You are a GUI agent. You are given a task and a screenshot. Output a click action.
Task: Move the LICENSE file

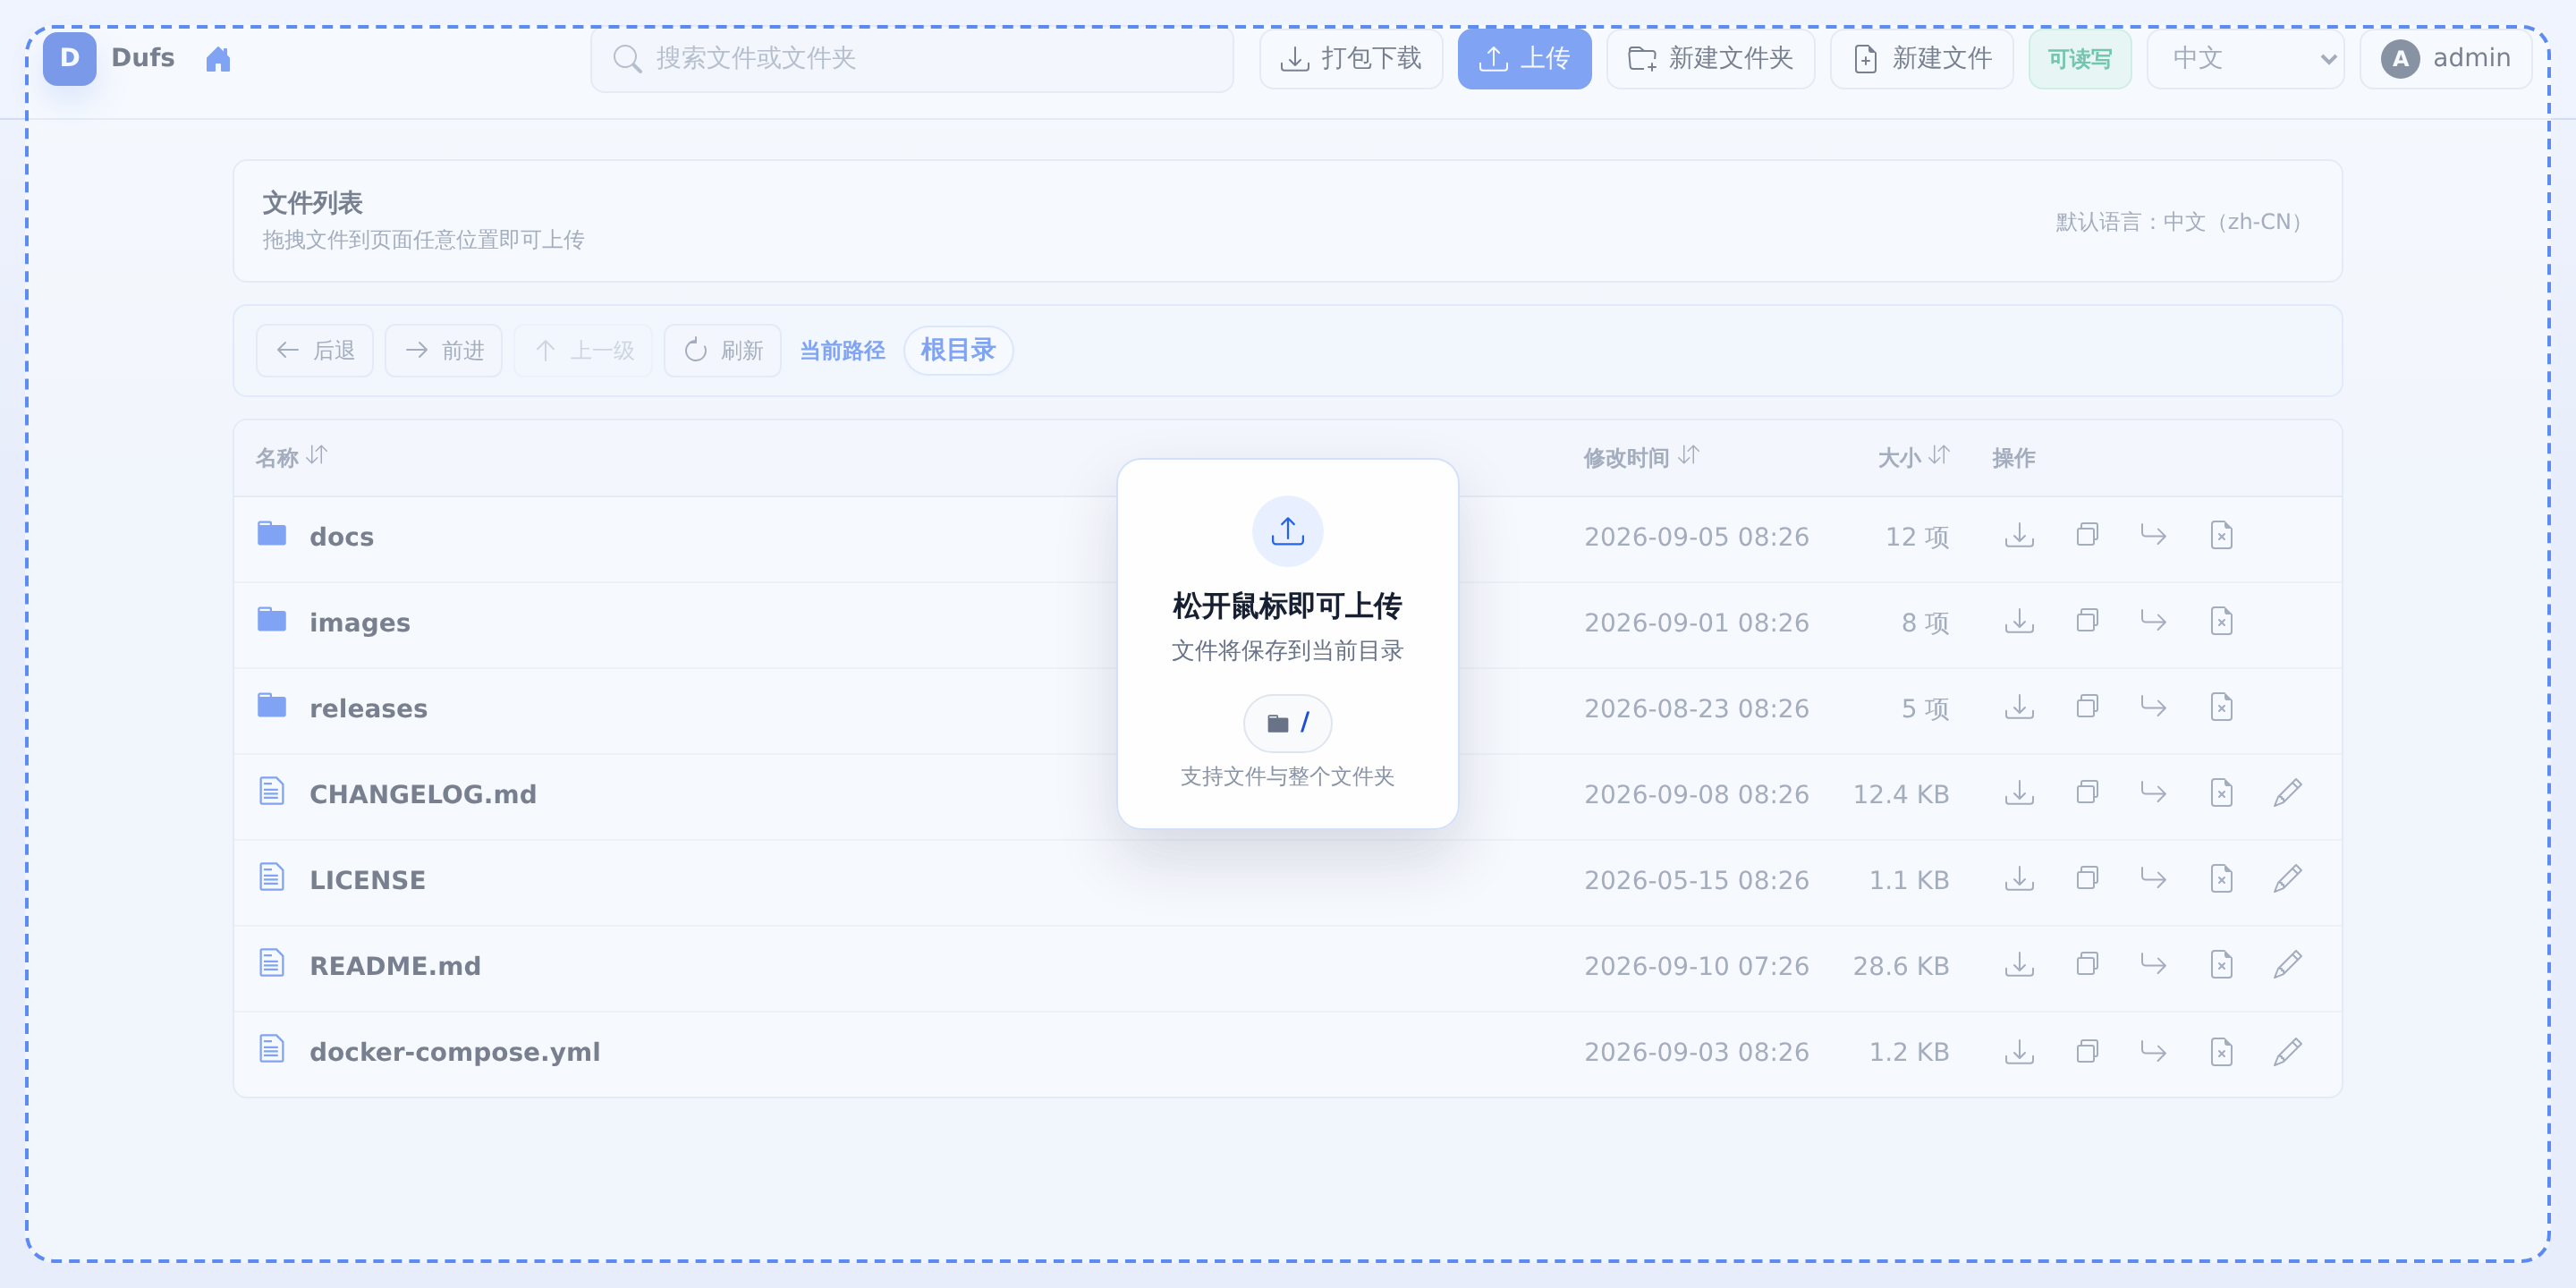coord(2153,880)
